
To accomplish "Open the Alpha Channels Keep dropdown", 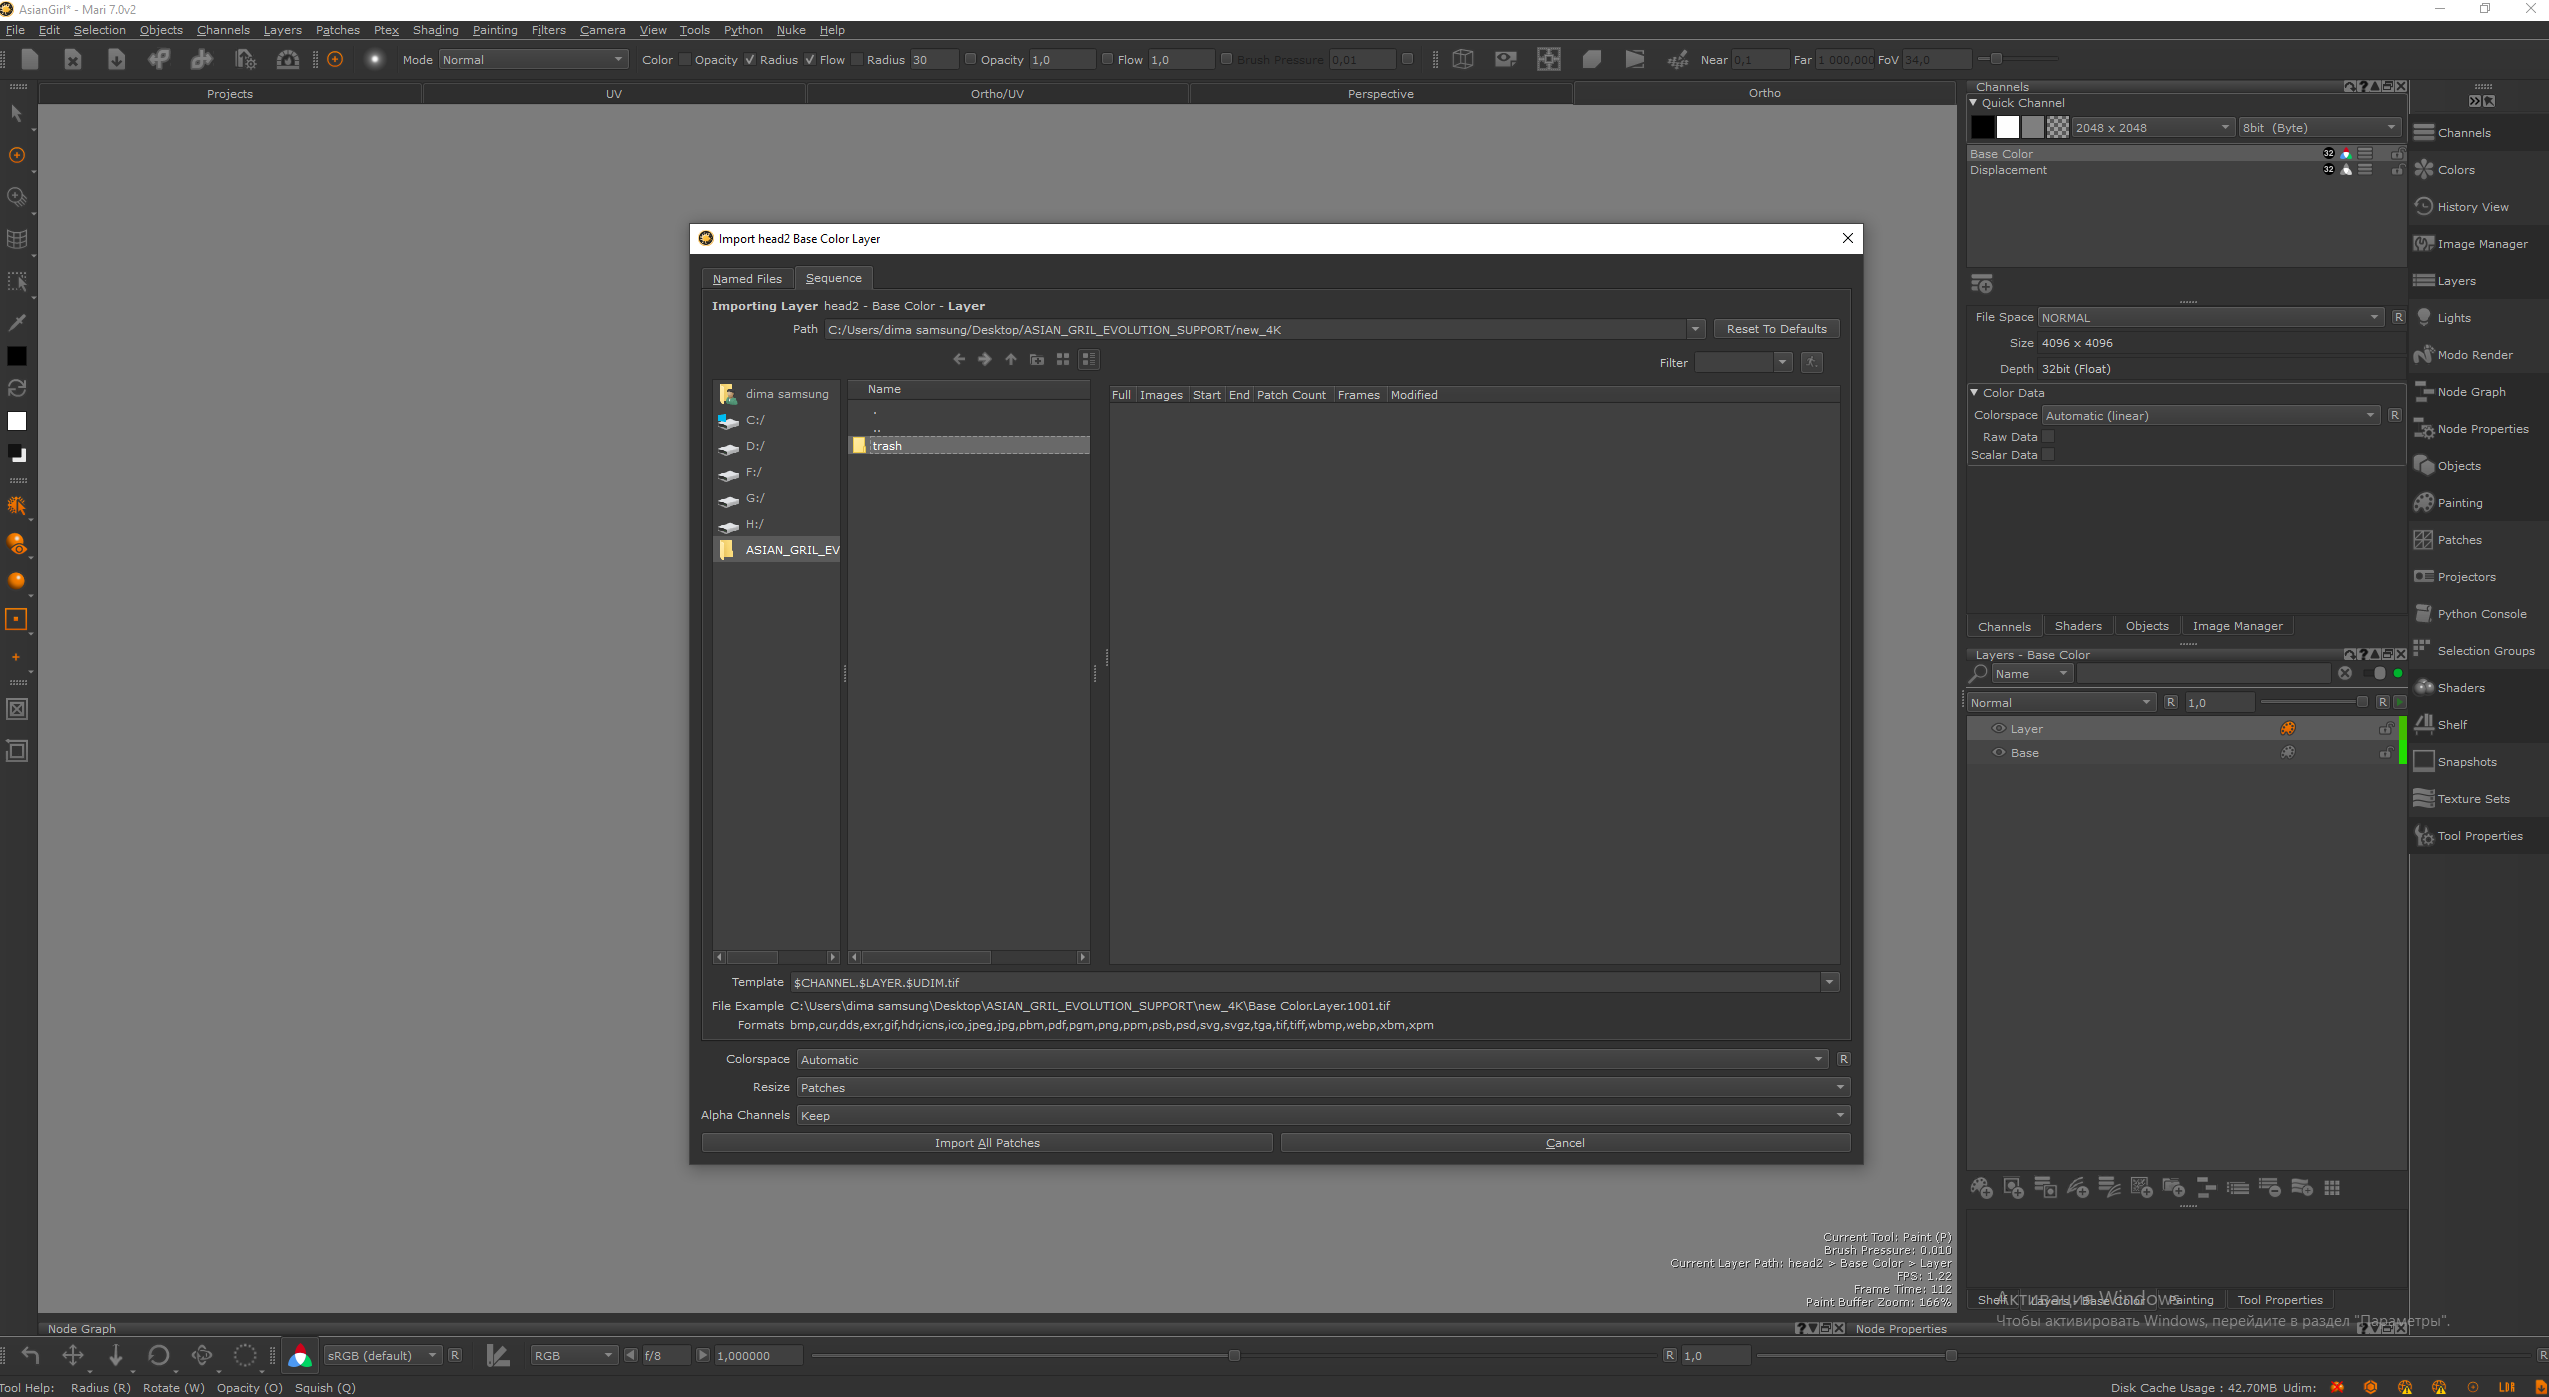I will (x=1322, y=1116).
